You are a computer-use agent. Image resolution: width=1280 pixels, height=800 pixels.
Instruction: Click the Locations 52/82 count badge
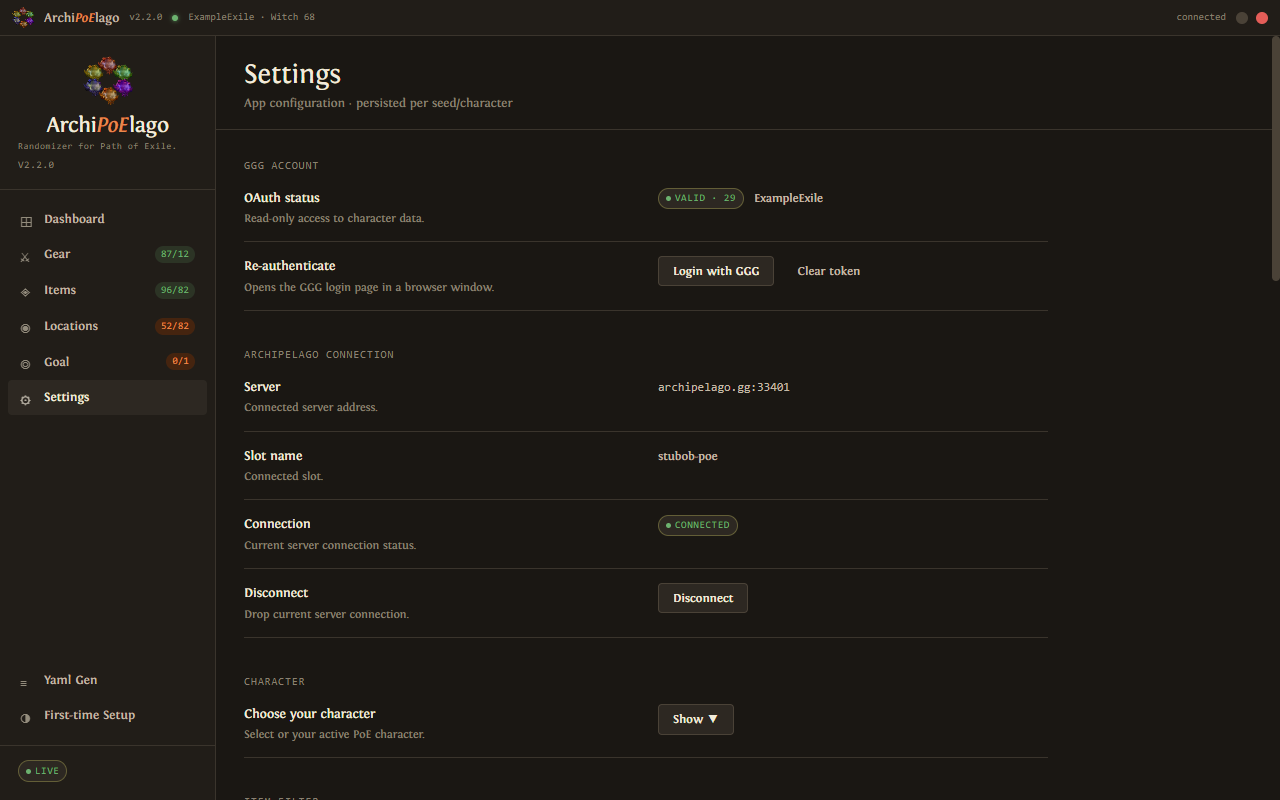[175, 326]
